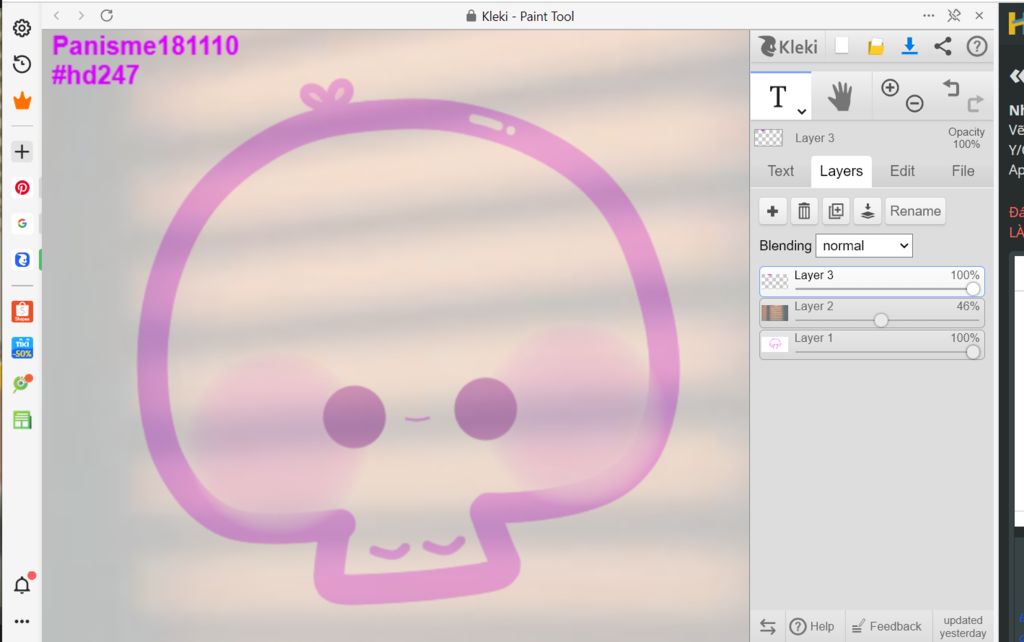Go back in the panel navigation
The image size is (1024, 642).
click(x=57, y=15)
